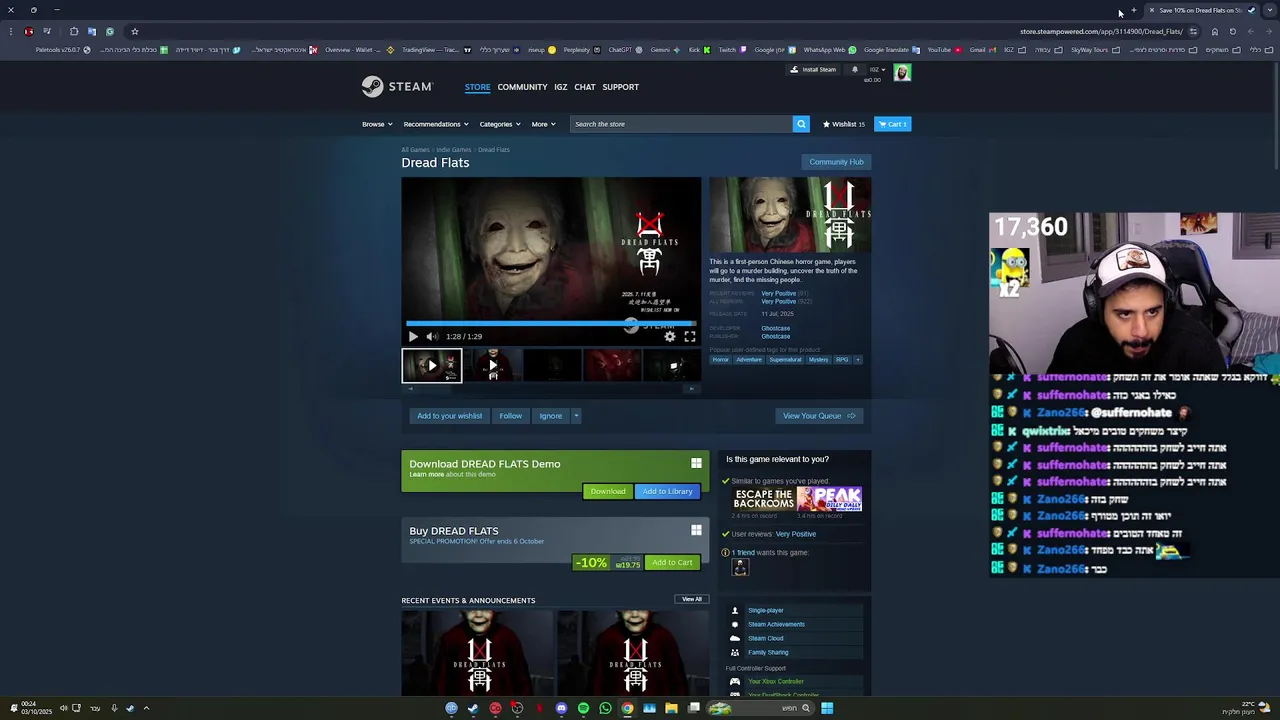The width and height of the screenshot is (1280, 720).
Task: Enter fullscreen mode on the trailer
Action: click(x=690, y=337)
